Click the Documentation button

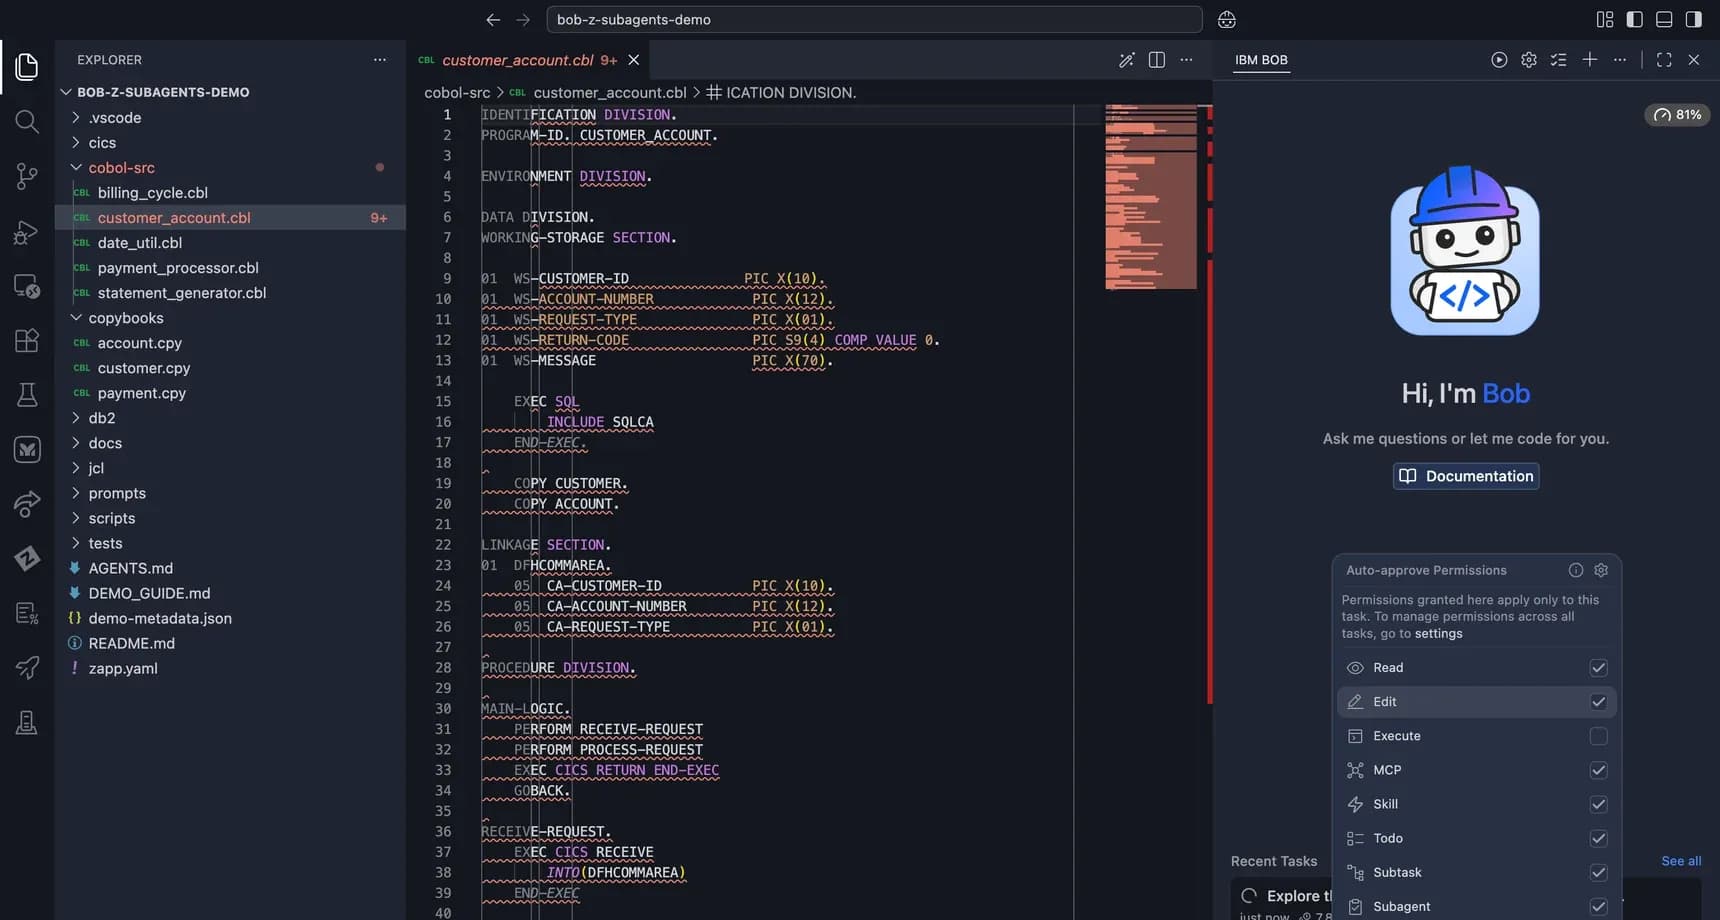[1466, 476]
